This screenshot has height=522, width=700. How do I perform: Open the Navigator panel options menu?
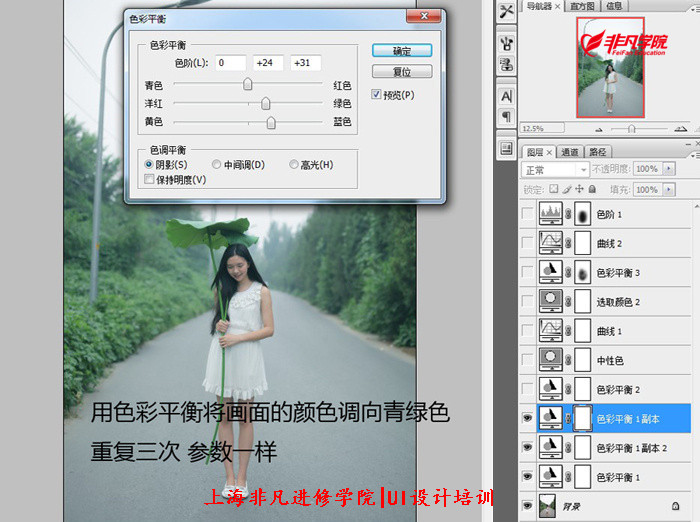pyautogui.click(x=694, y=9)
